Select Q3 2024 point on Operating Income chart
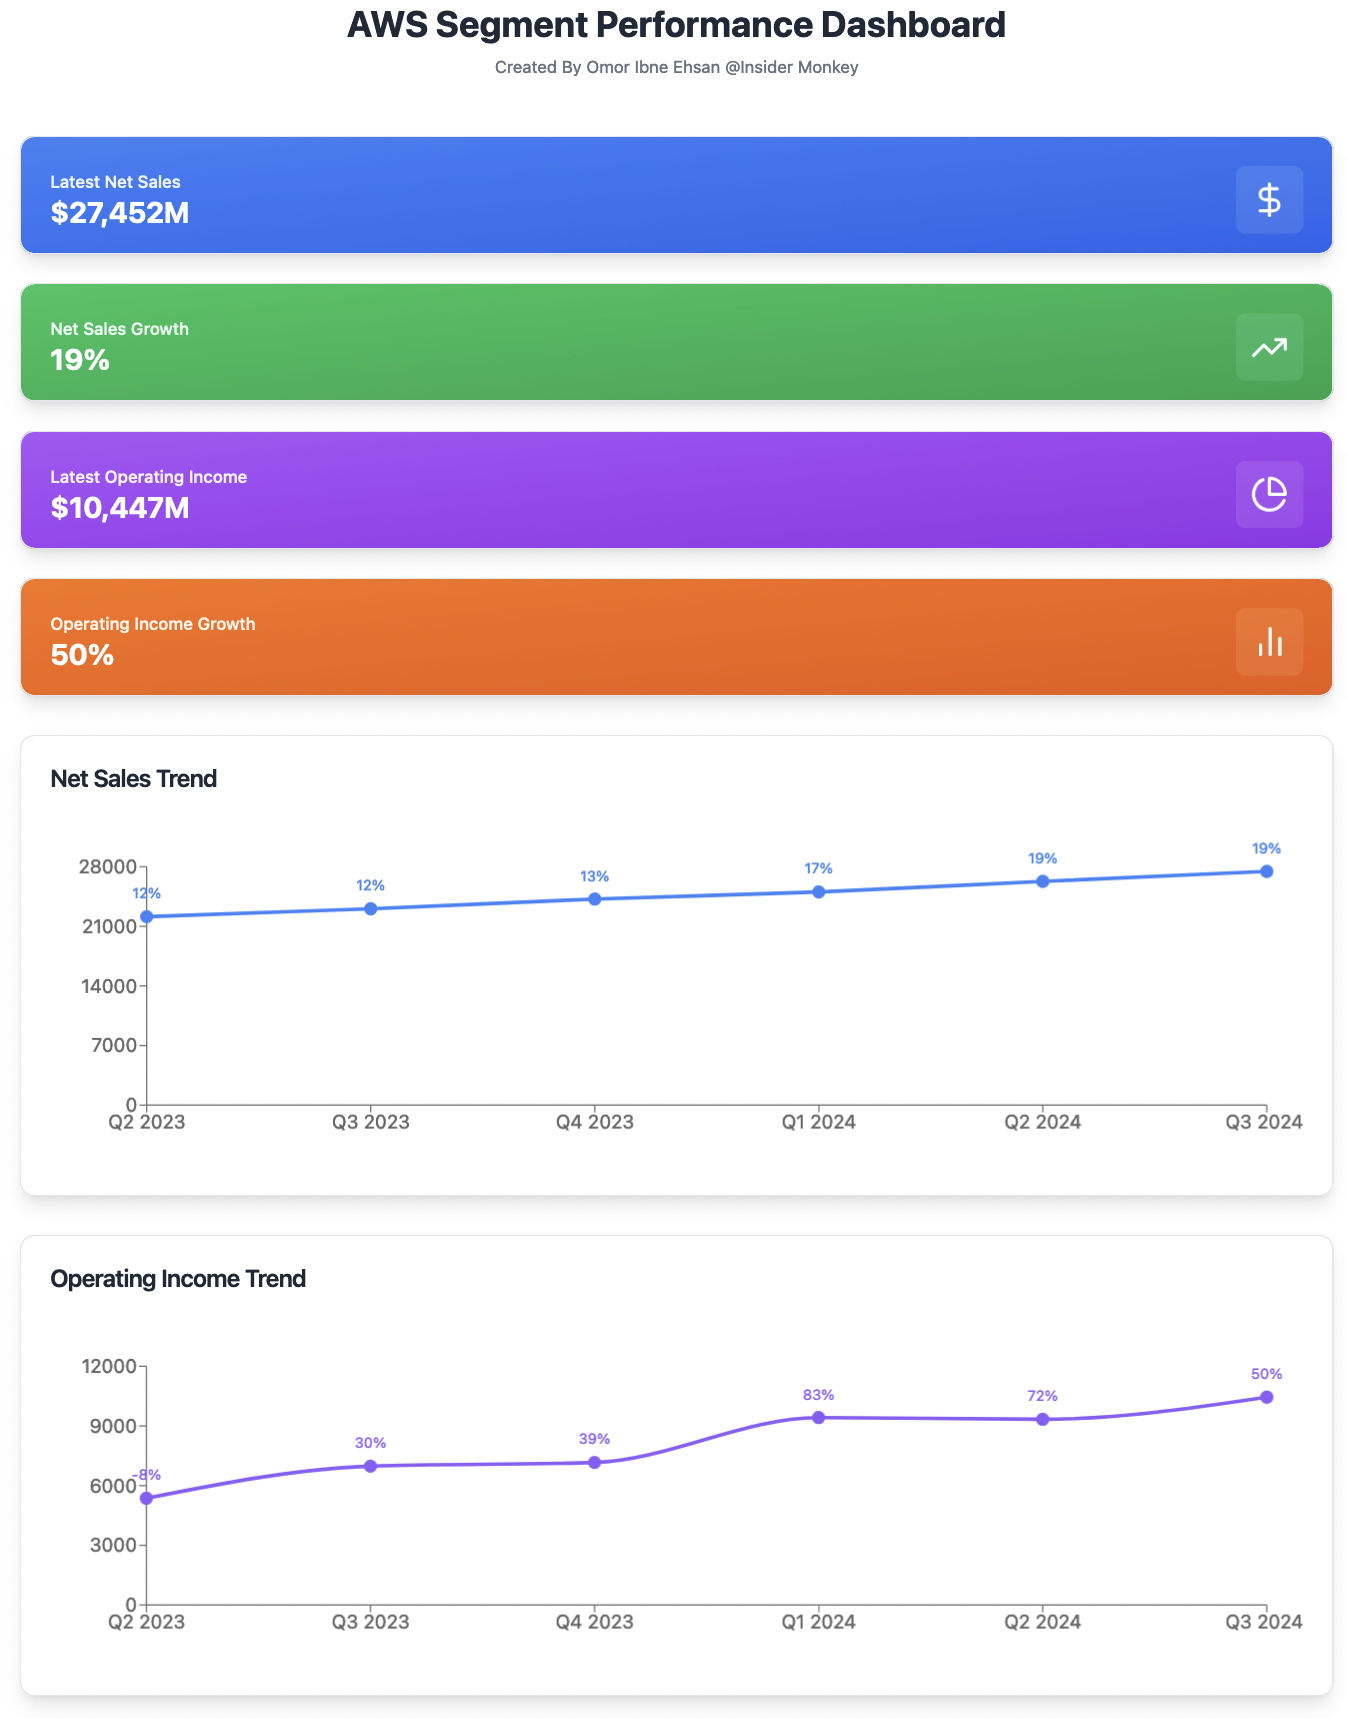1348x1718 pixels. click(1266, 1397)
